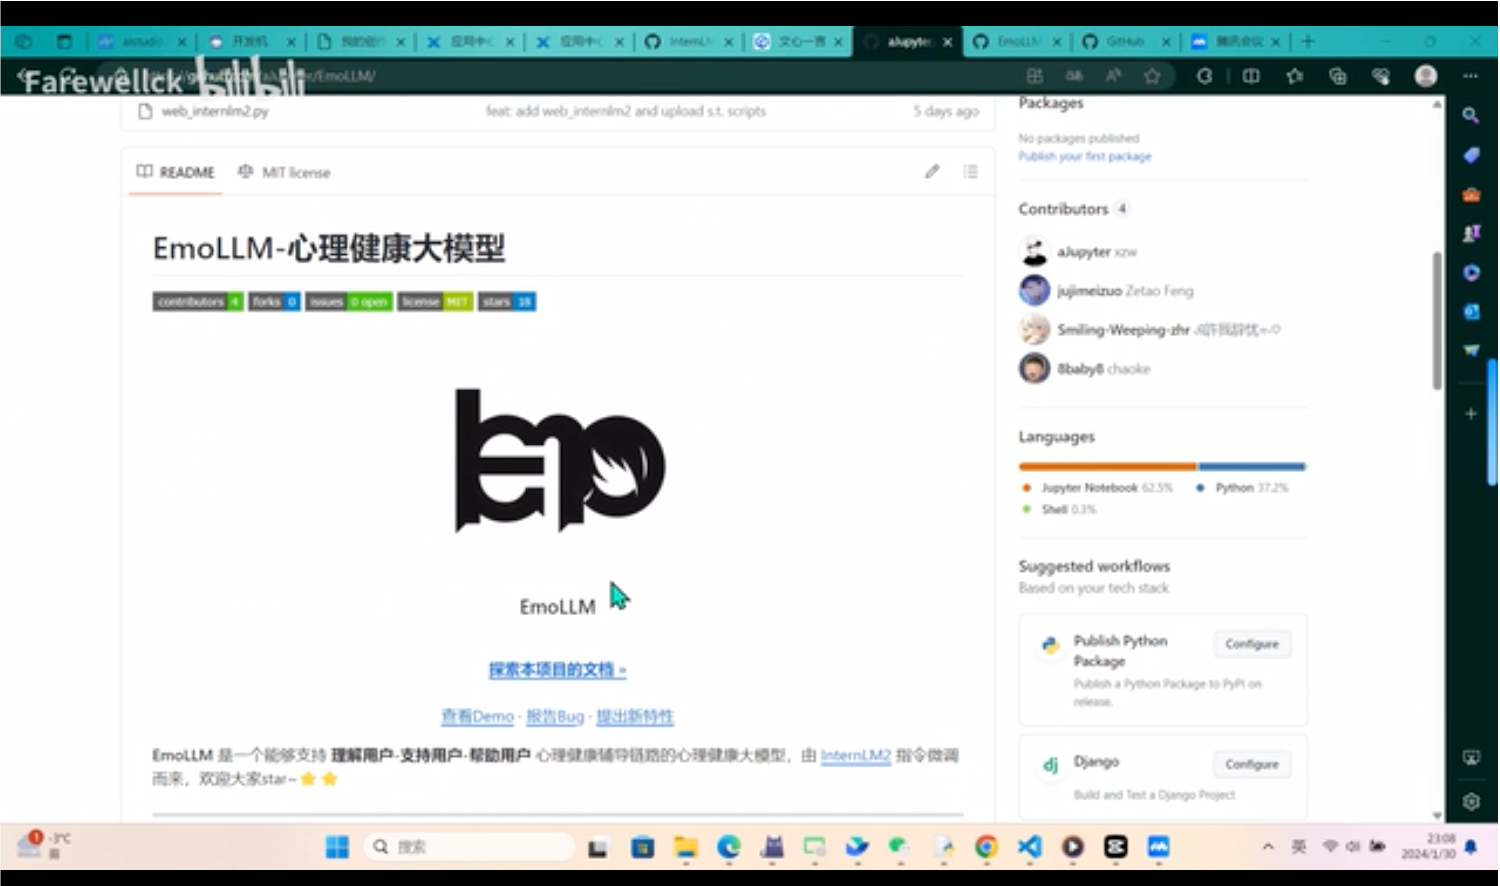The image size is (1500, 886).
Task: Click the forks badge
Action: (x=275, y=301)
